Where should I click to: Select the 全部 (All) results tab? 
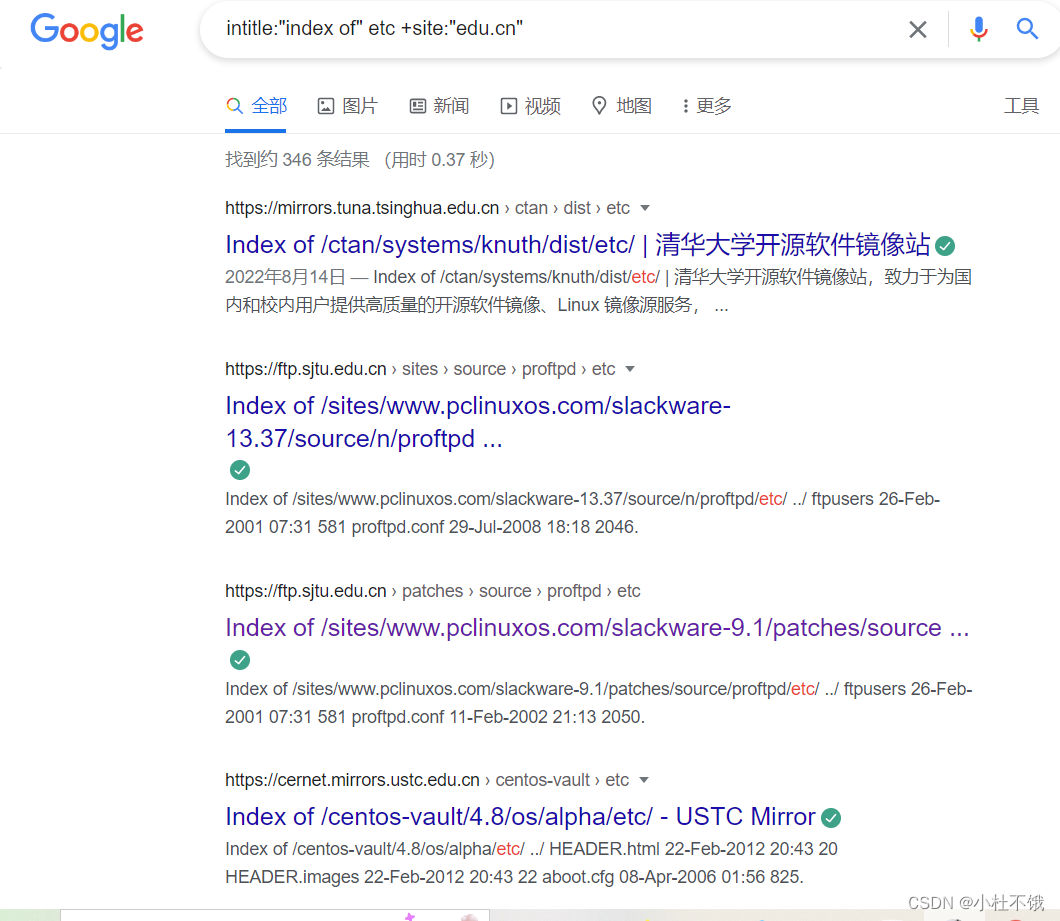point(256,106)
